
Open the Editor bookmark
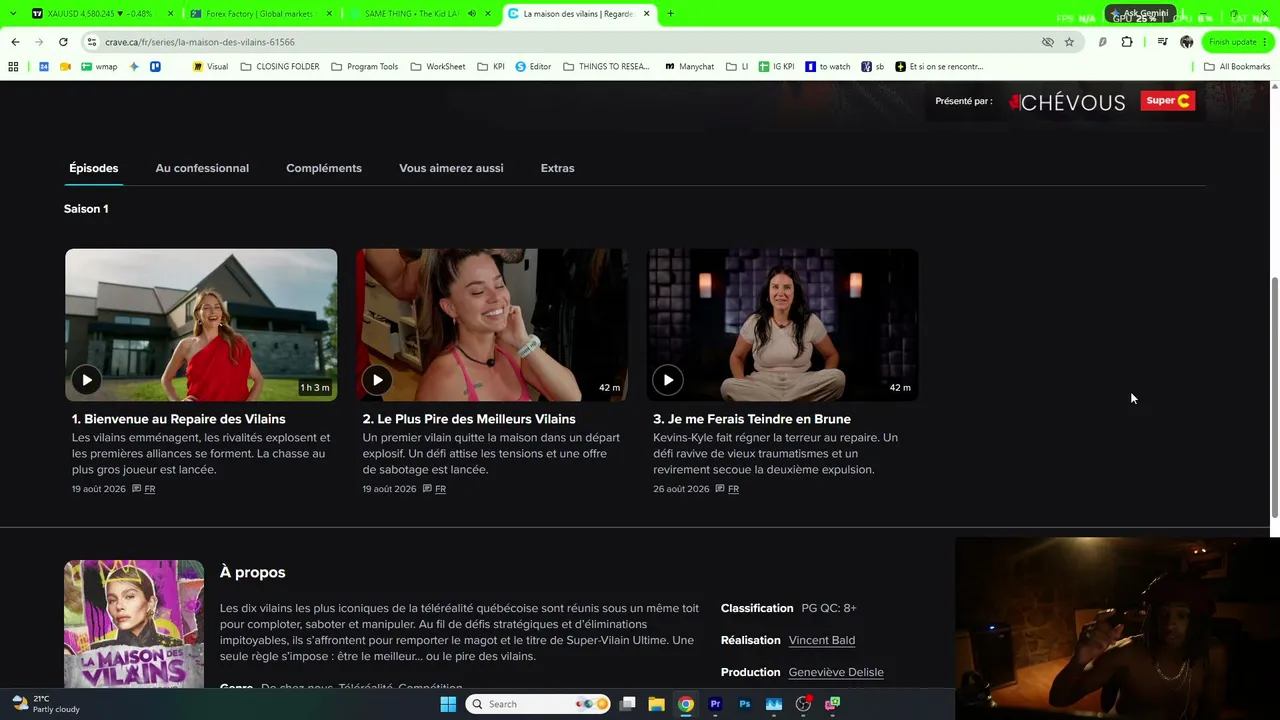point(533,67)
